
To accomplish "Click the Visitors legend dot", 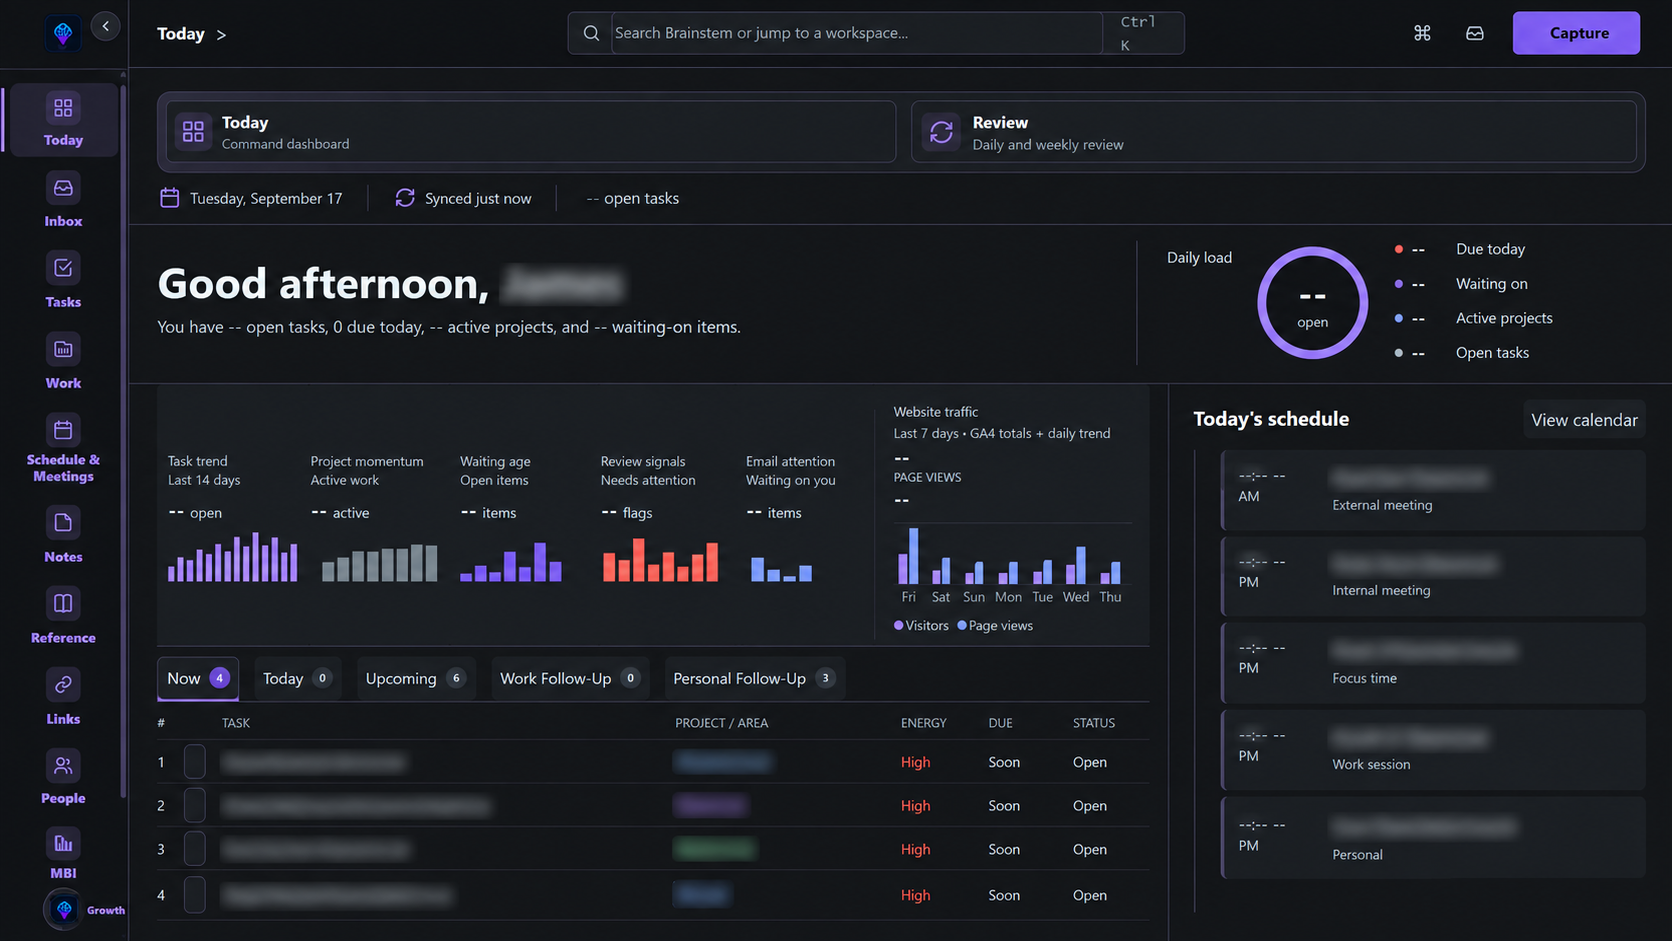I will tap(899, 625).
